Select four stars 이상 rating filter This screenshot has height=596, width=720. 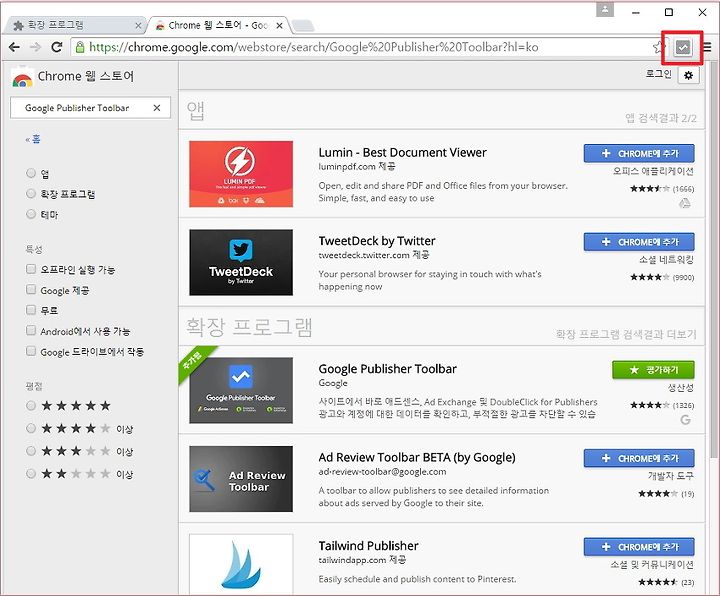[x=31, y=428]
